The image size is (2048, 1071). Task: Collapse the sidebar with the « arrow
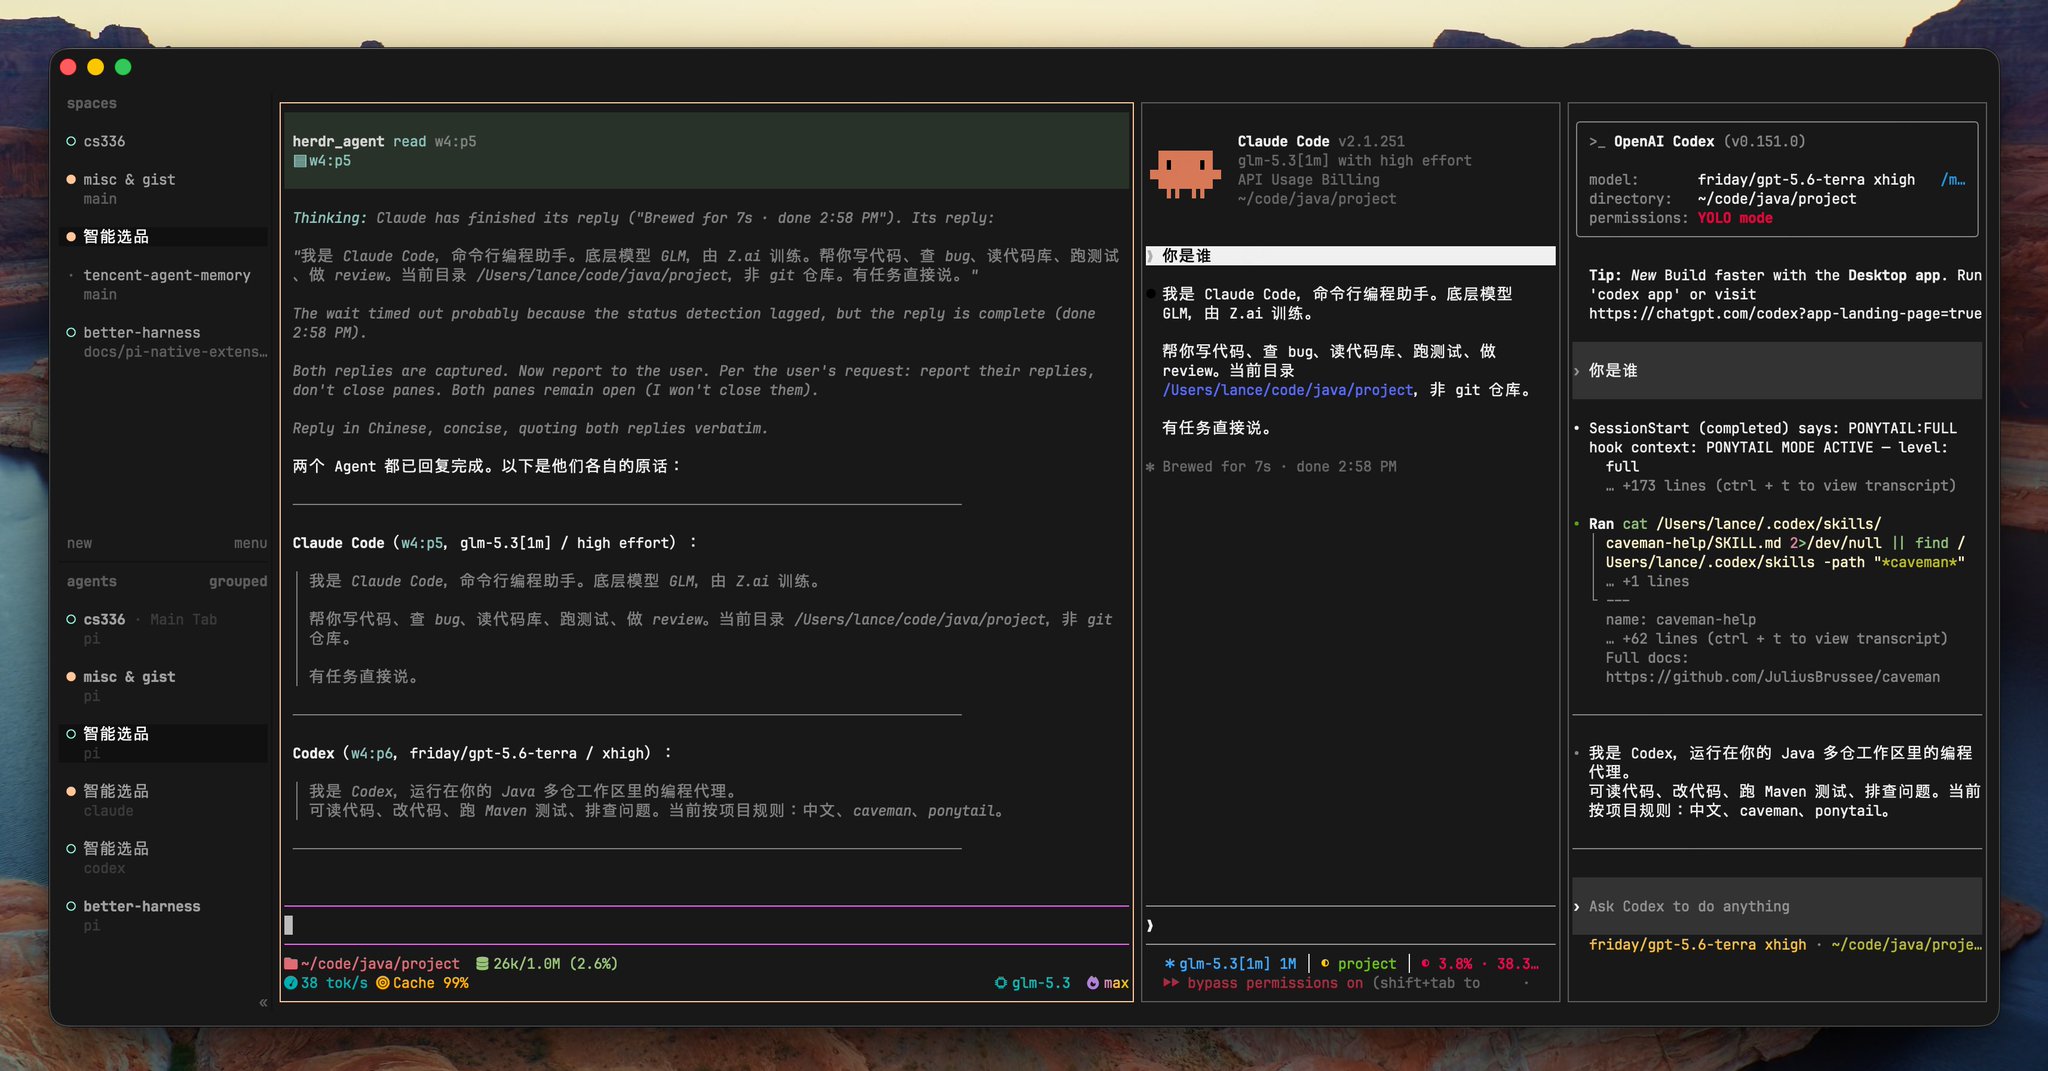click(x=263, y=1002)
